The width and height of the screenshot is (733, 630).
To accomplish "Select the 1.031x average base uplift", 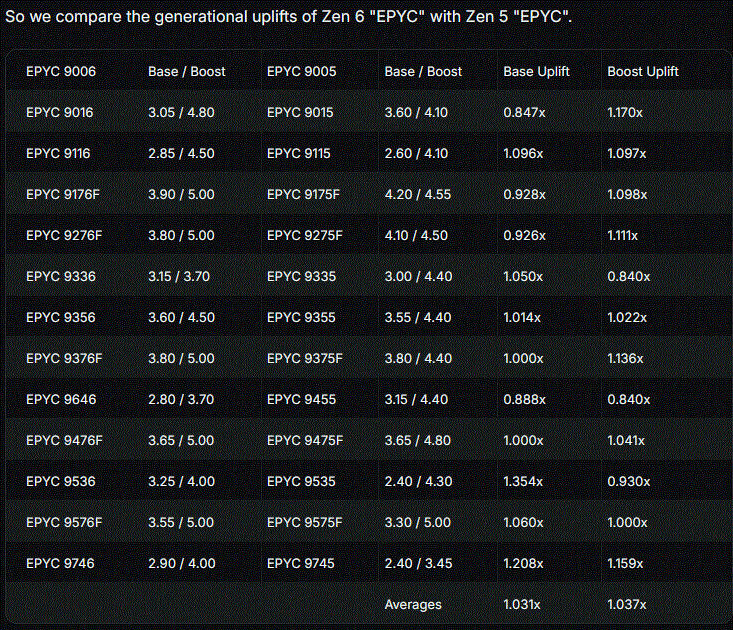I will click(x=522, y=605).
